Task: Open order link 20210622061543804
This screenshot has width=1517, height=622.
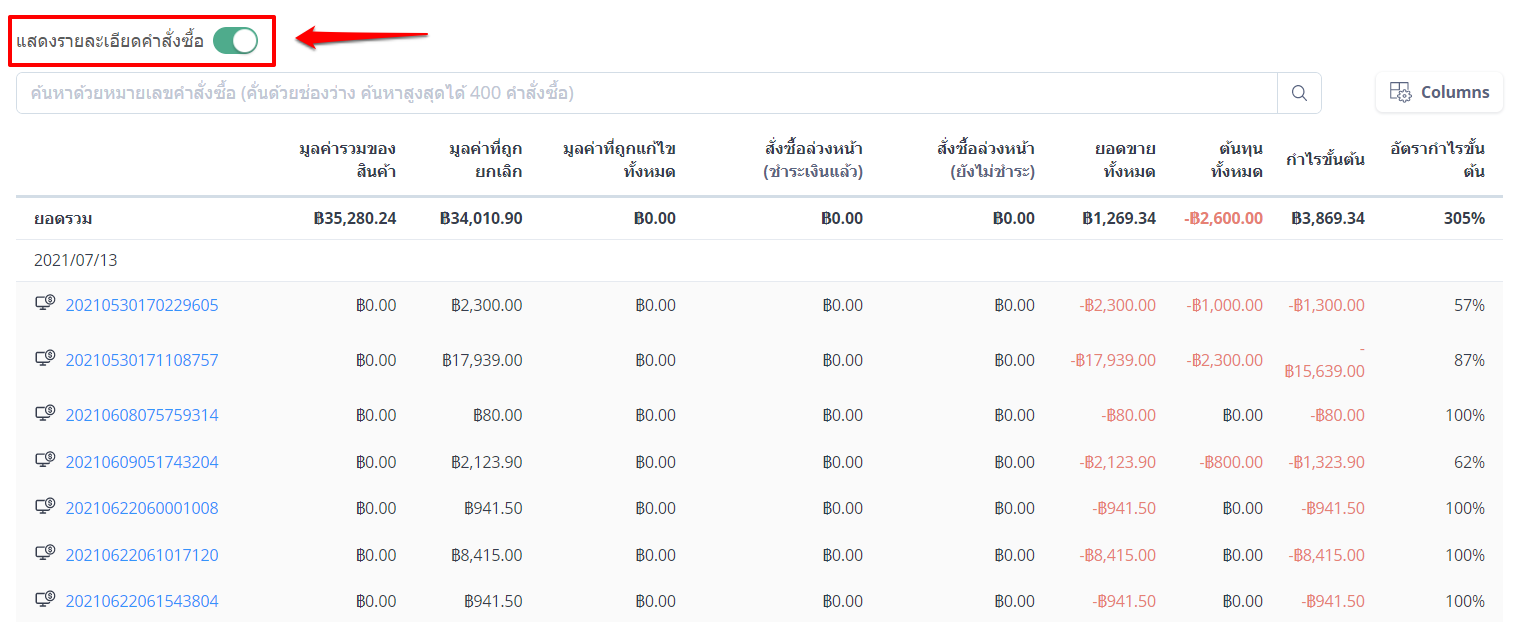Action: pos(142,601)
